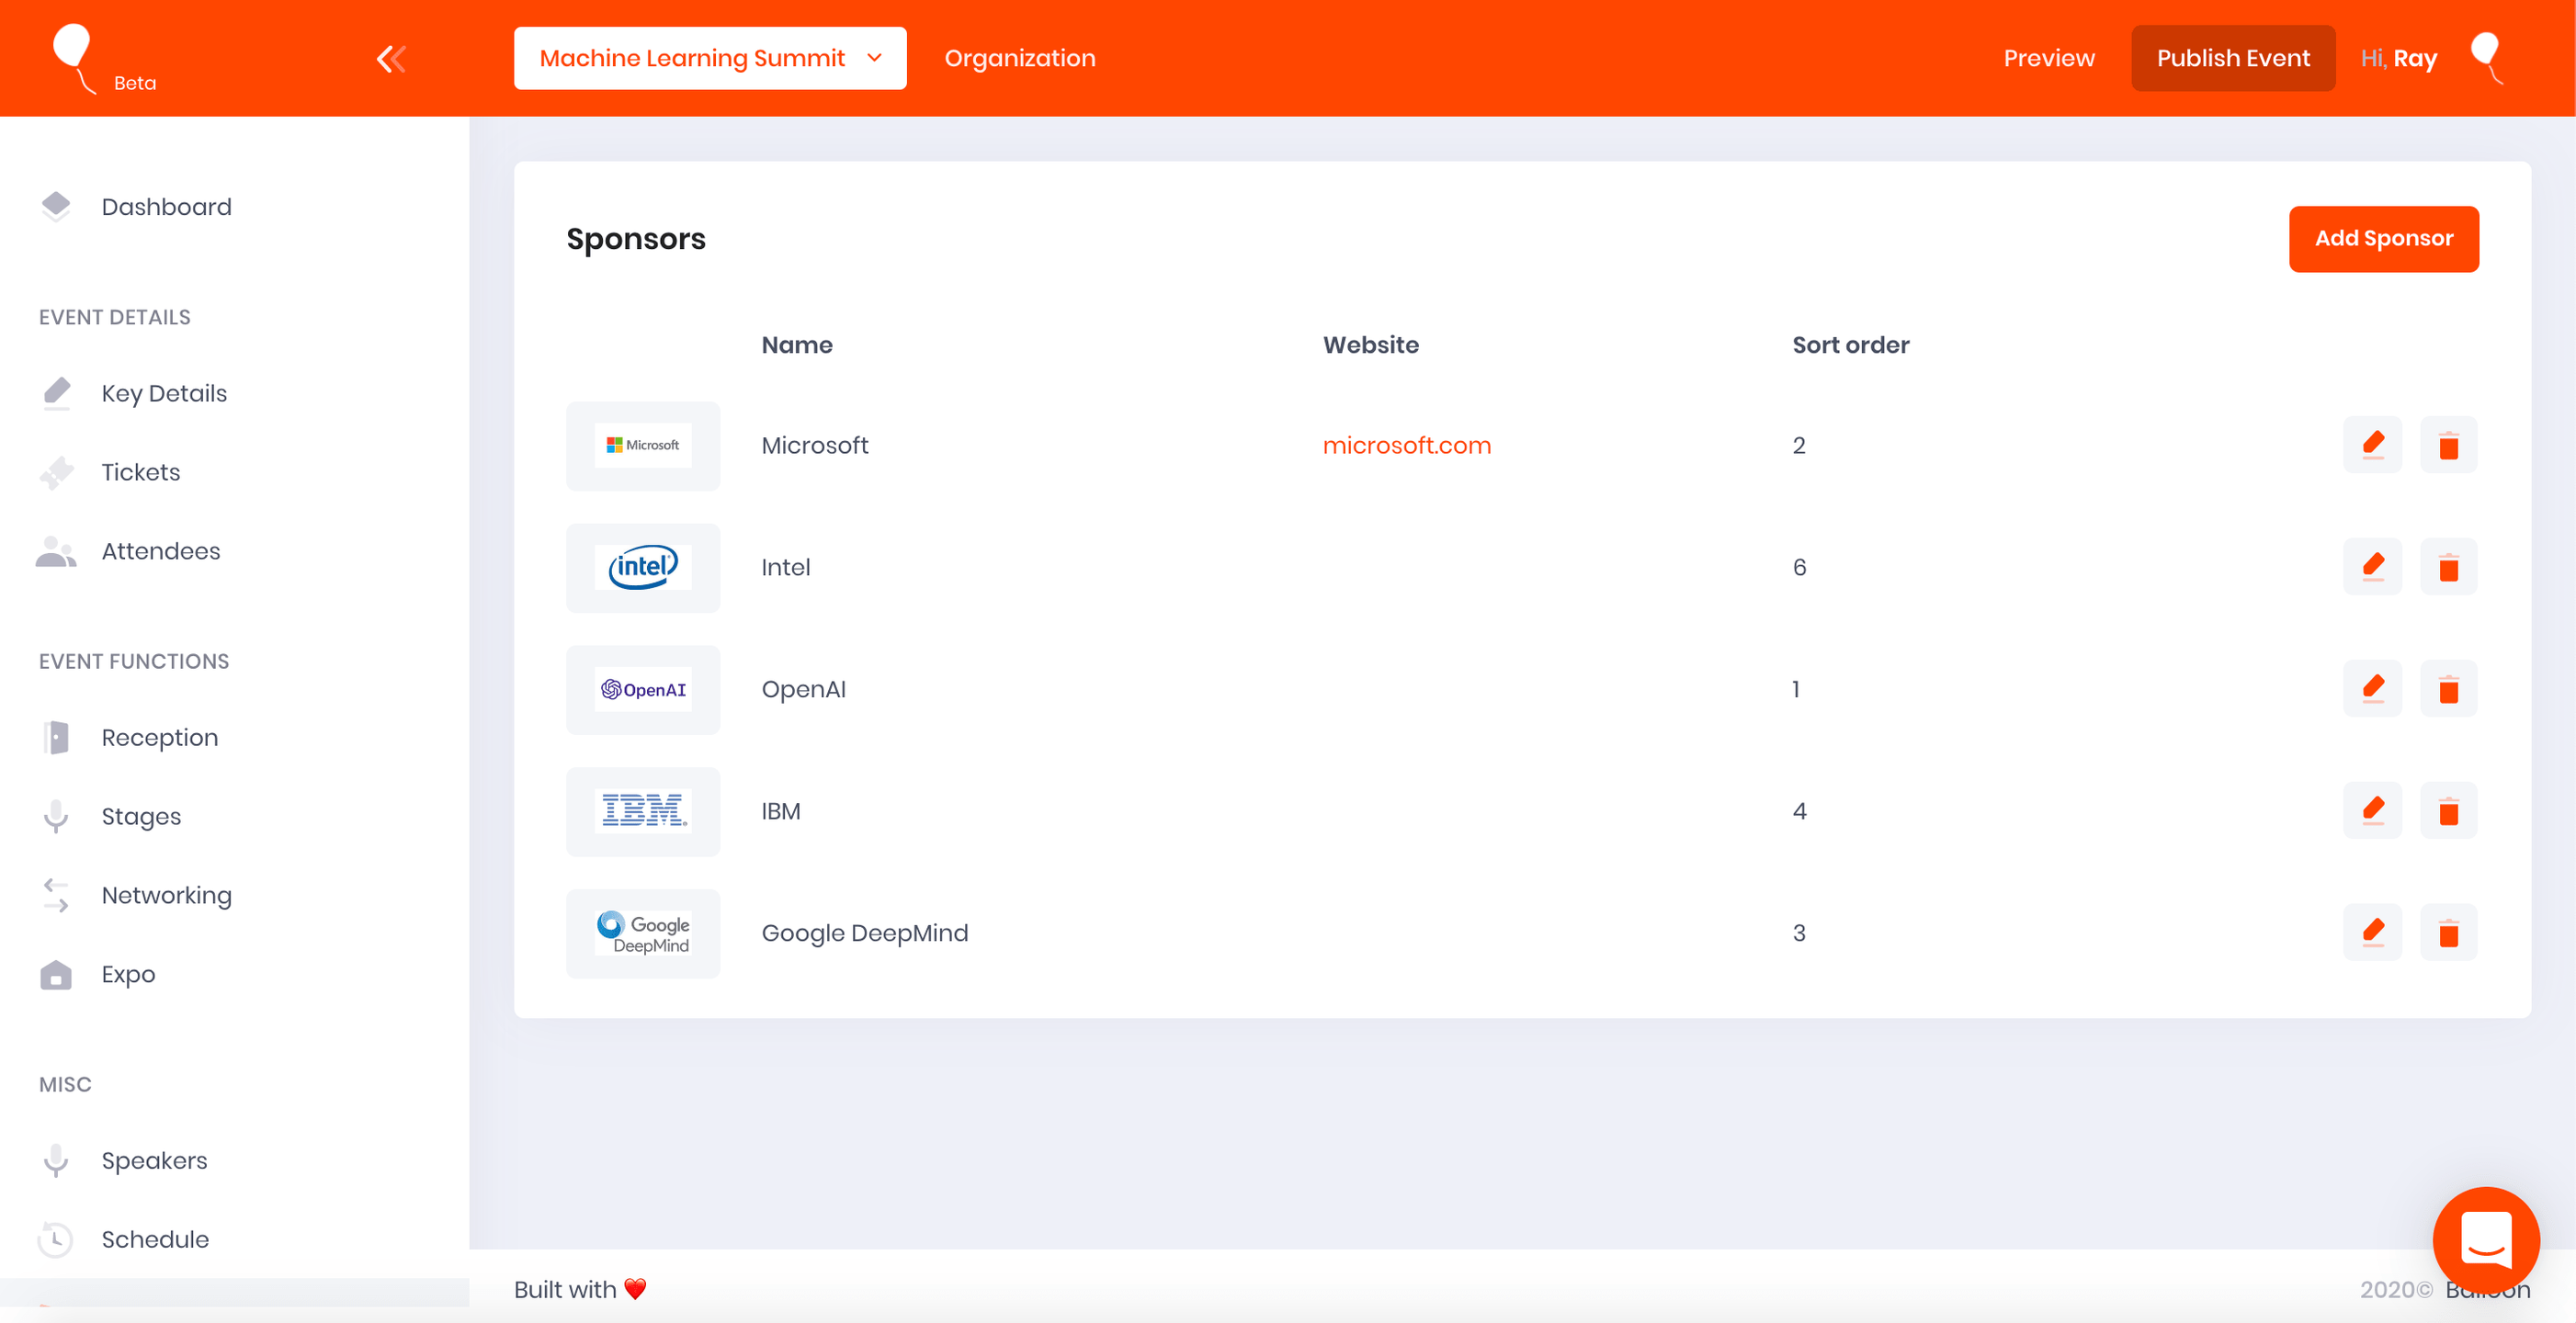This screenshot has width=2576, height=1323.
Task: Navigate to Expo section
Action: click(x=128, y=974)
